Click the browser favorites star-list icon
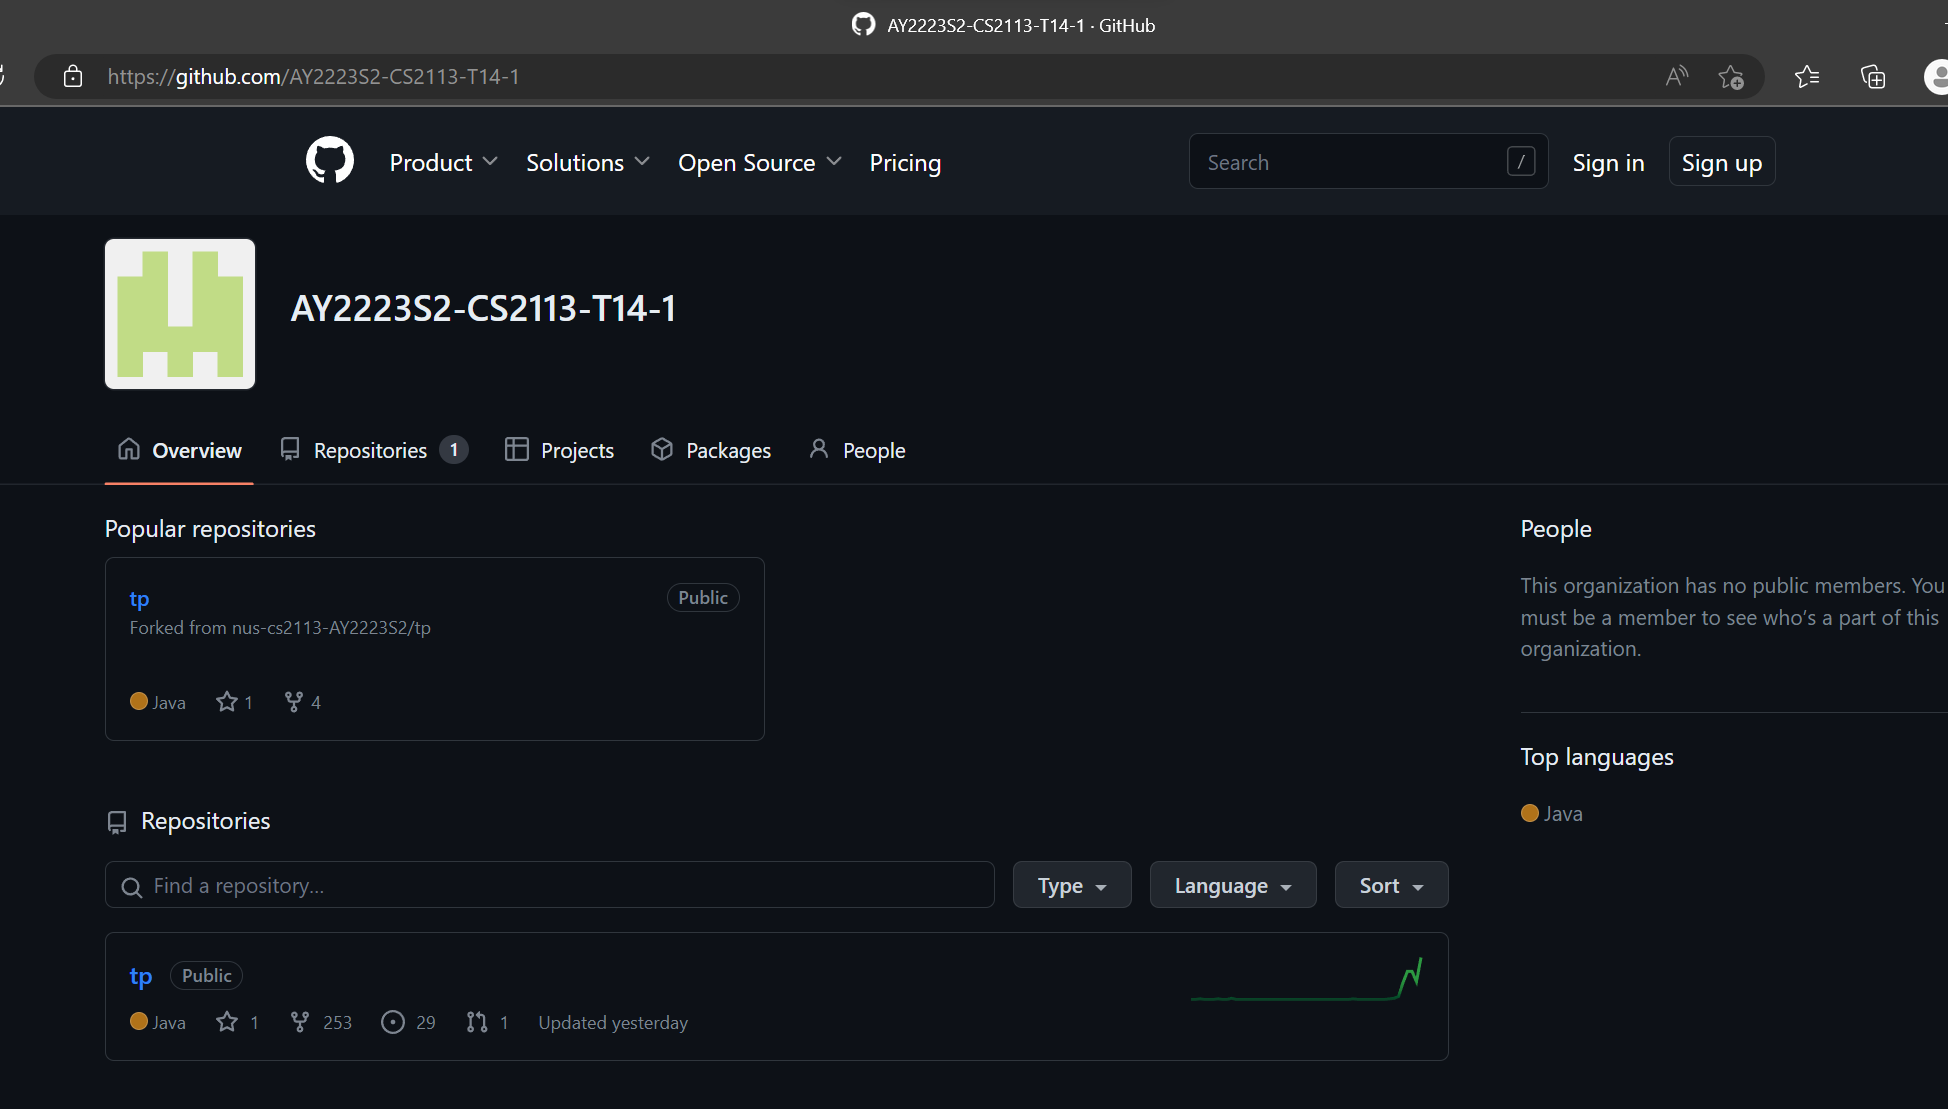1948x1109 pixels. point(1806,77)
